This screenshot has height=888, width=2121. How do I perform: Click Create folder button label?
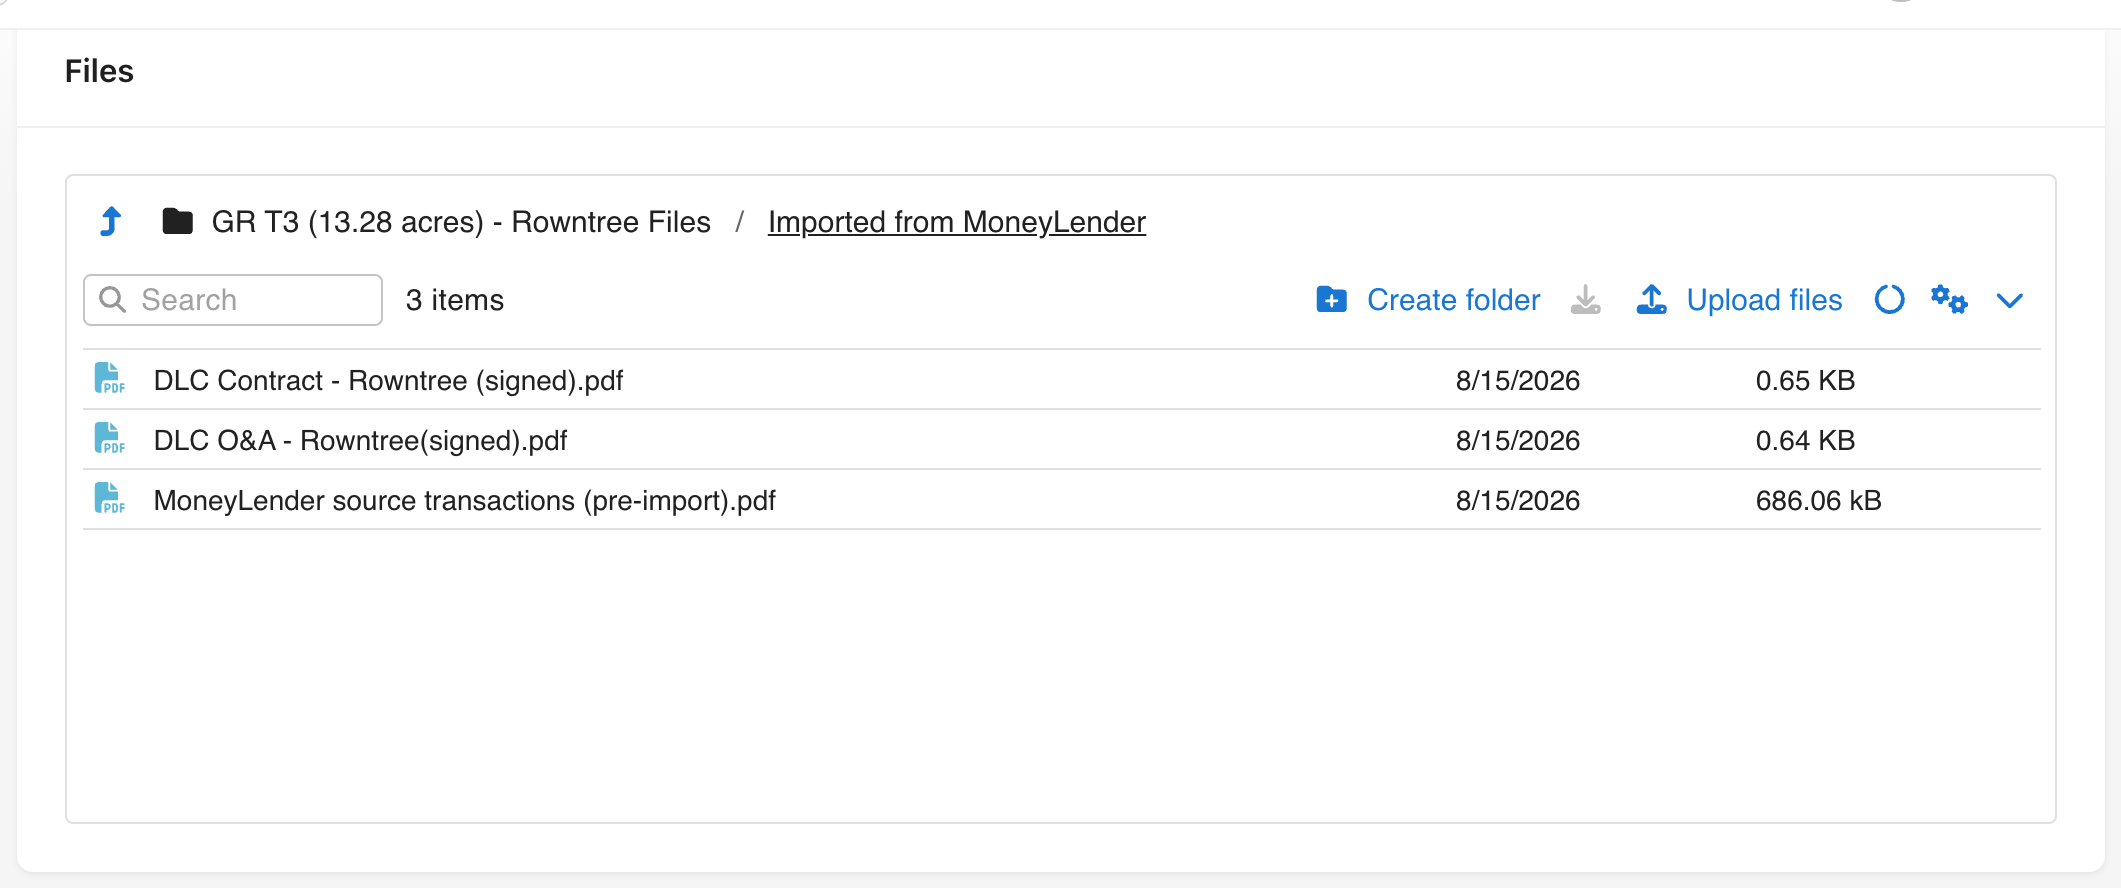tap(1453, 300)
